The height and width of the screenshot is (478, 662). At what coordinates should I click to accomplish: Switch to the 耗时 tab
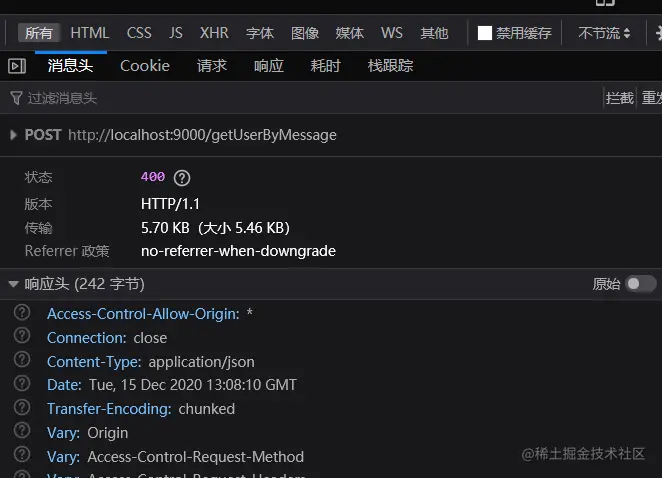[326, 66]
